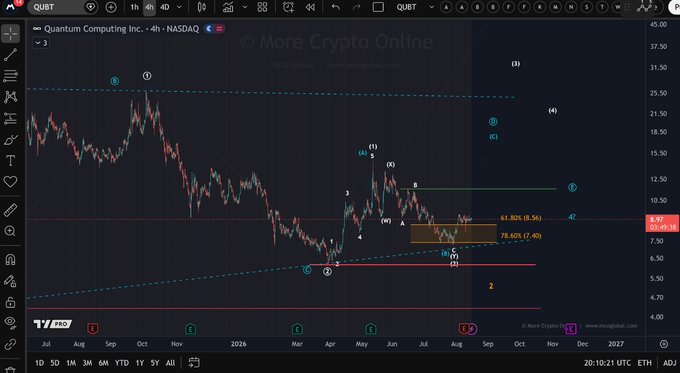Viewport: 680px width, 373px height.
Task: Toggle ADJ dividend adjustment
Action: point(670,363)
